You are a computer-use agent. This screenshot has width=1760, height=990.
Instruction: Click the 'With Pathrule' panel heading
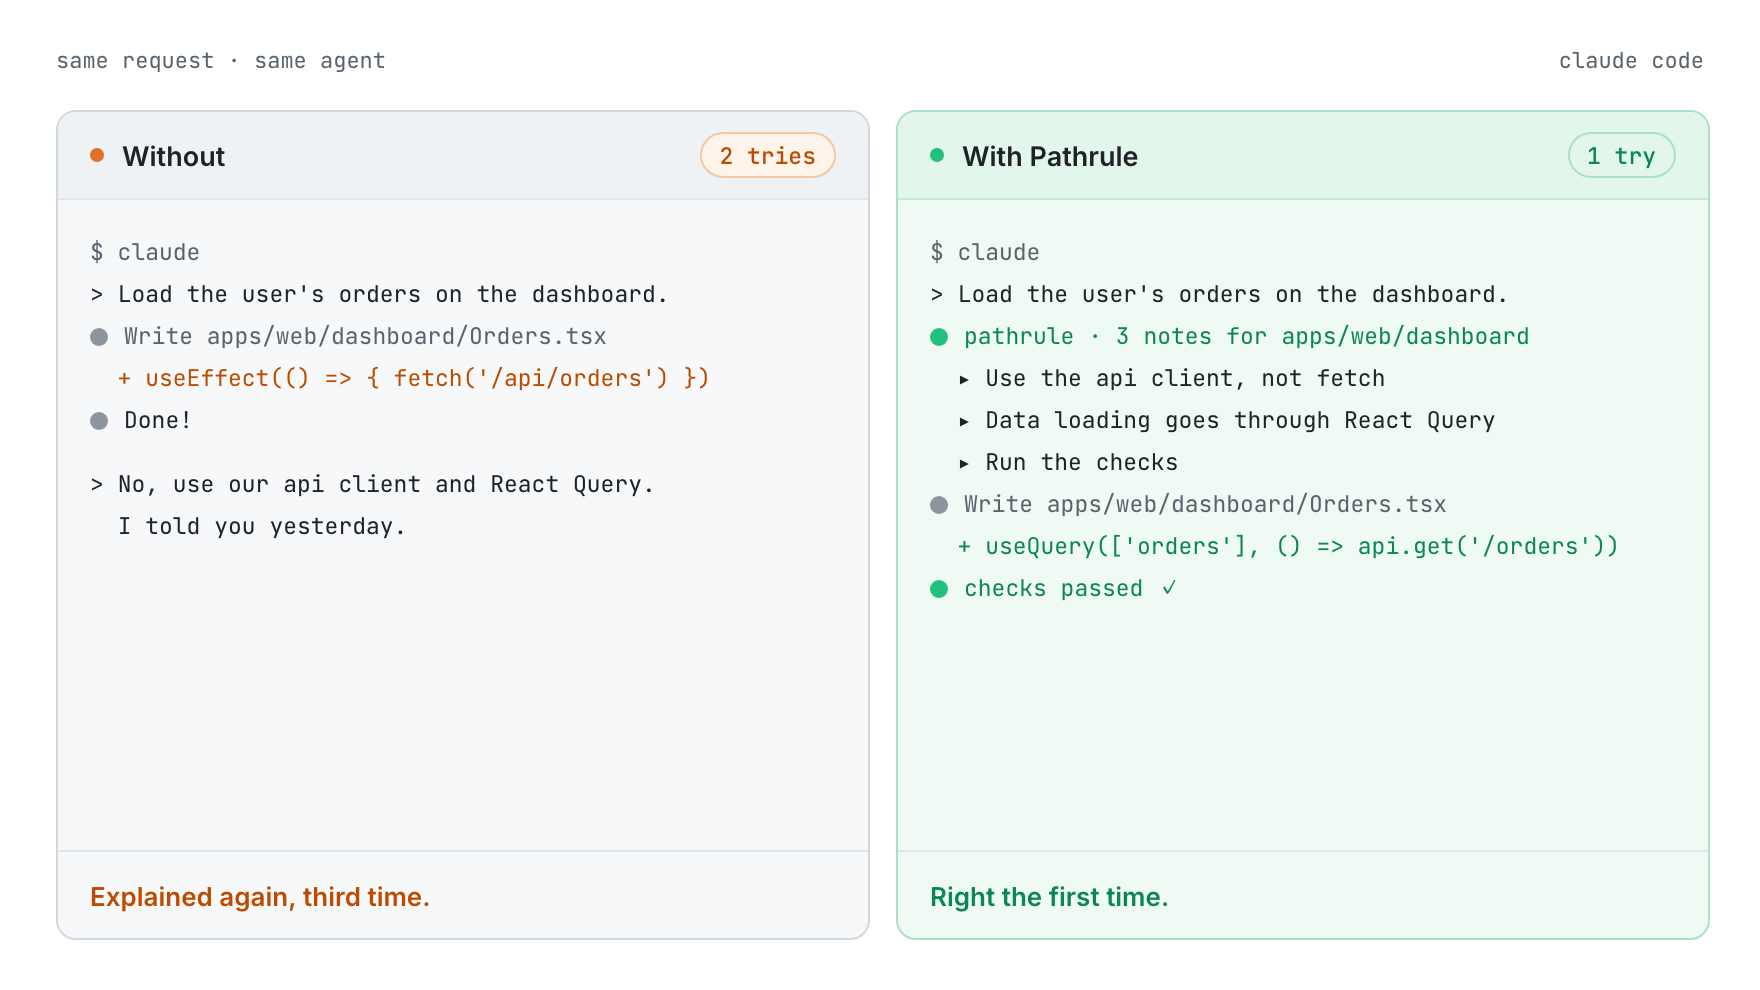[x=1050, y=156]
